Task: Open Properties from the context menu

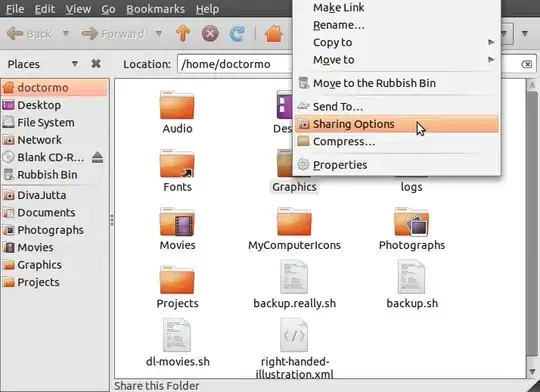Action: point(396,165)
